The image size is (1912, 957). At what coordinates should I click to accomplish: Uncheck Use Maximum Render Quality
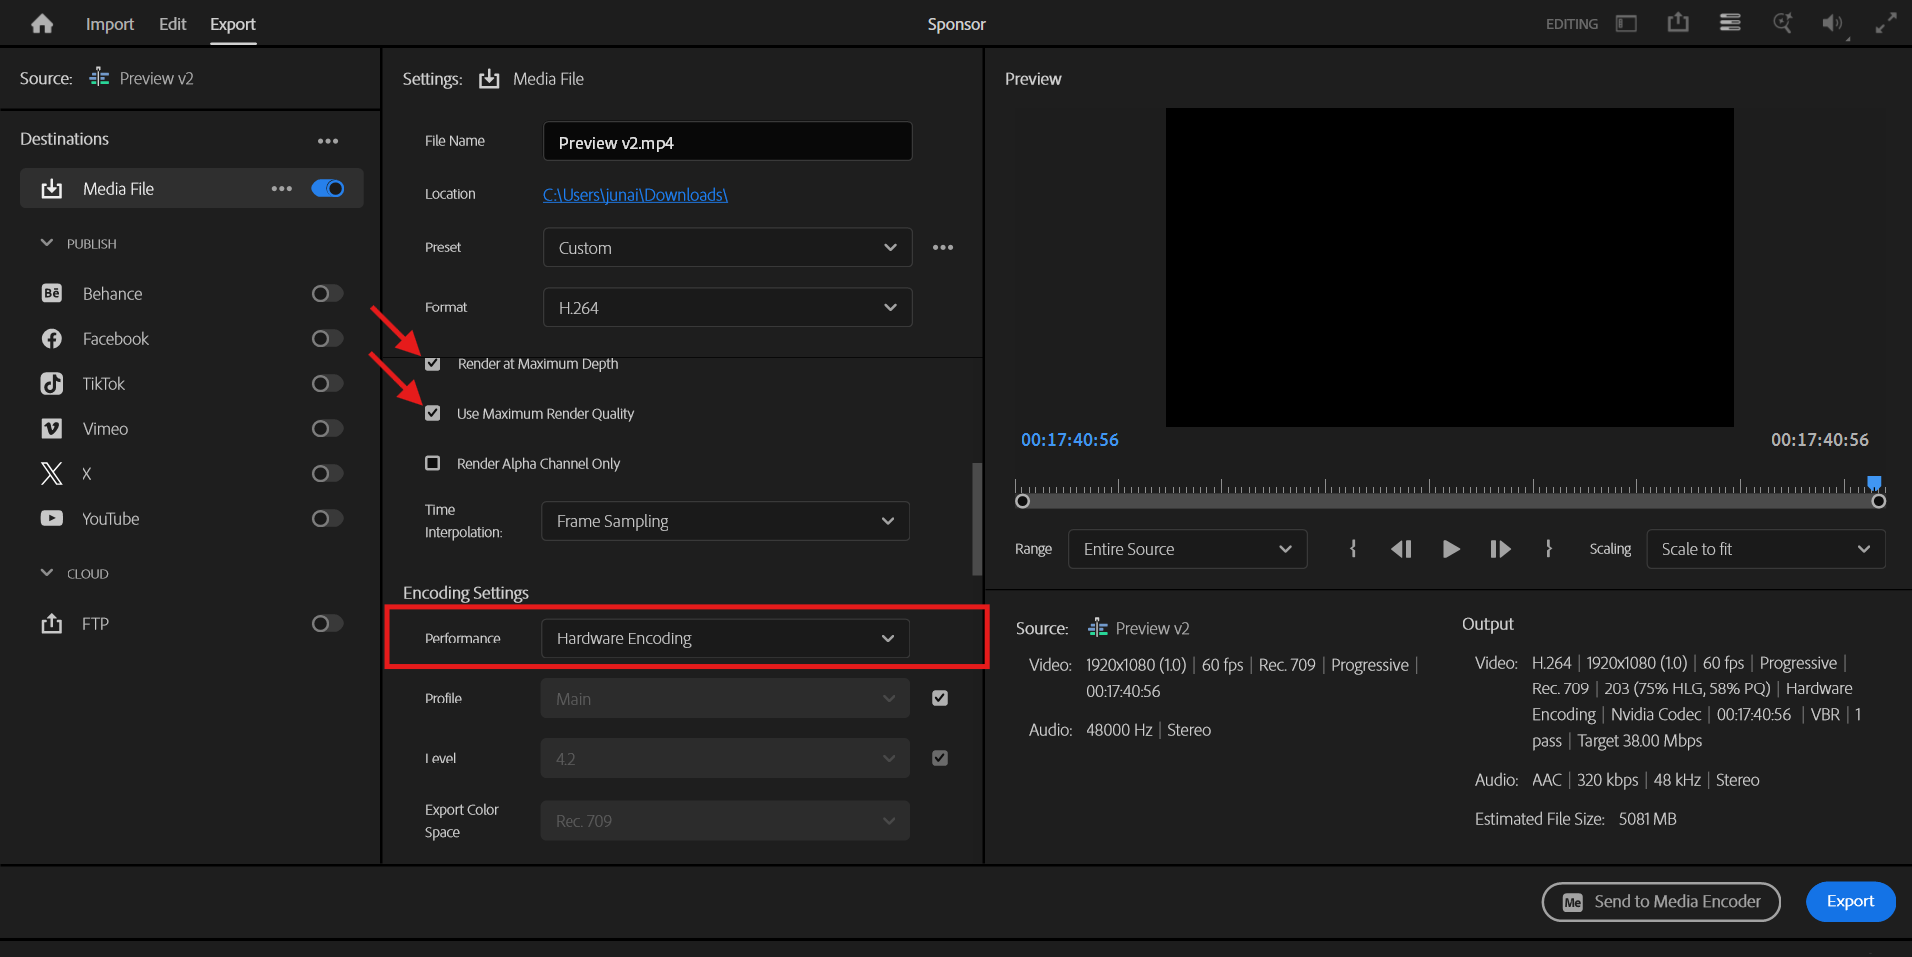click(432, 413)
